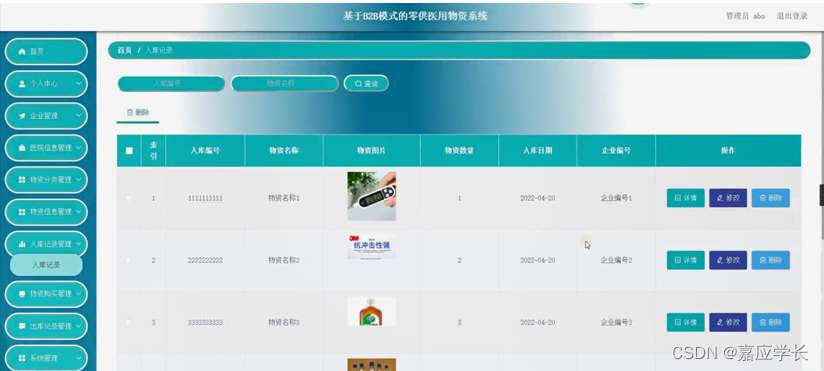824x371 pixels.
Task: Check the checkbox for row 3333333333
Action: tap(129, 322)
